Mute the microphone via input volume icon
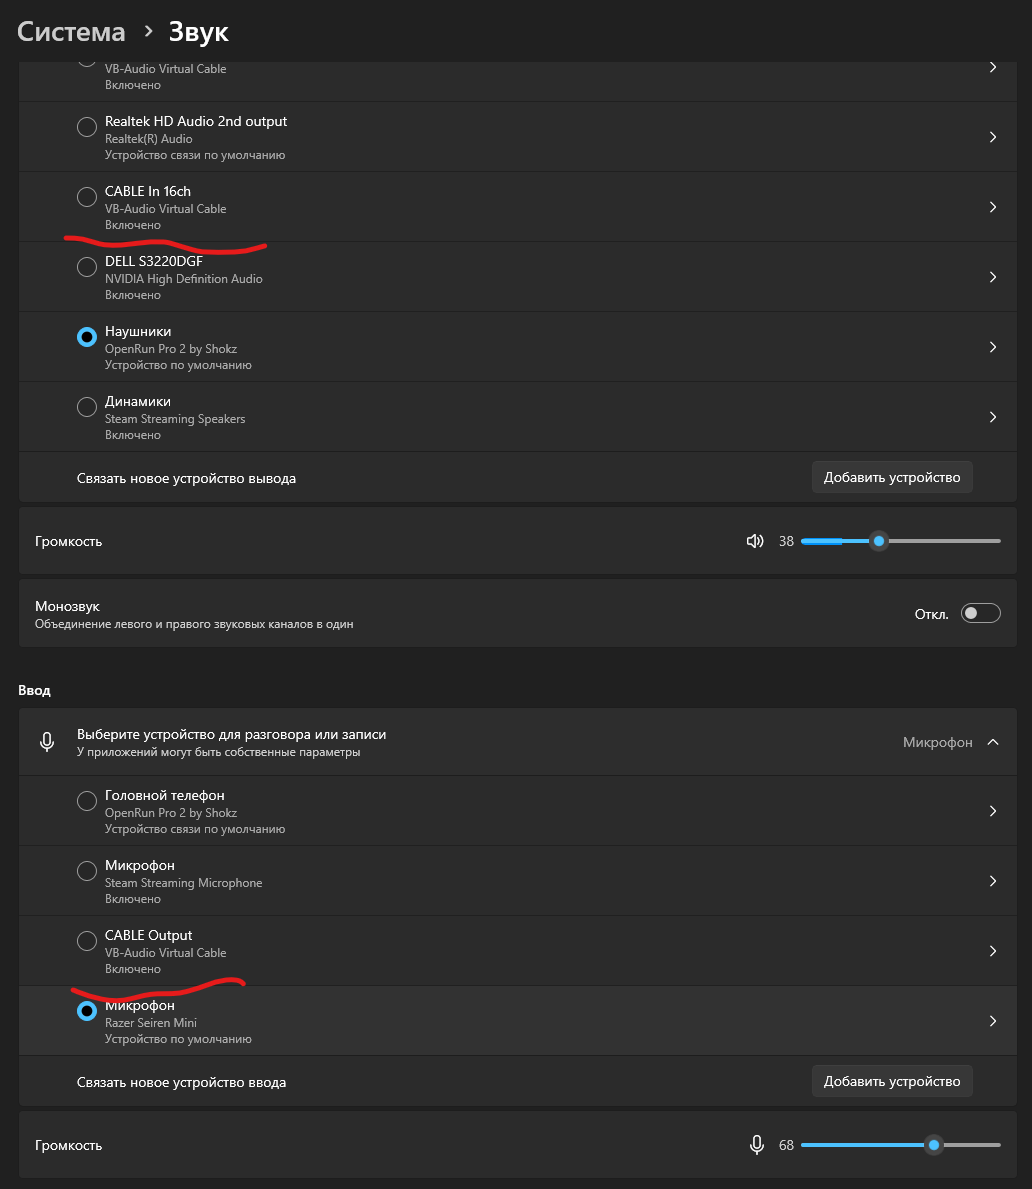This screenshot has width=1032, height=1189. coord(757,1145)
